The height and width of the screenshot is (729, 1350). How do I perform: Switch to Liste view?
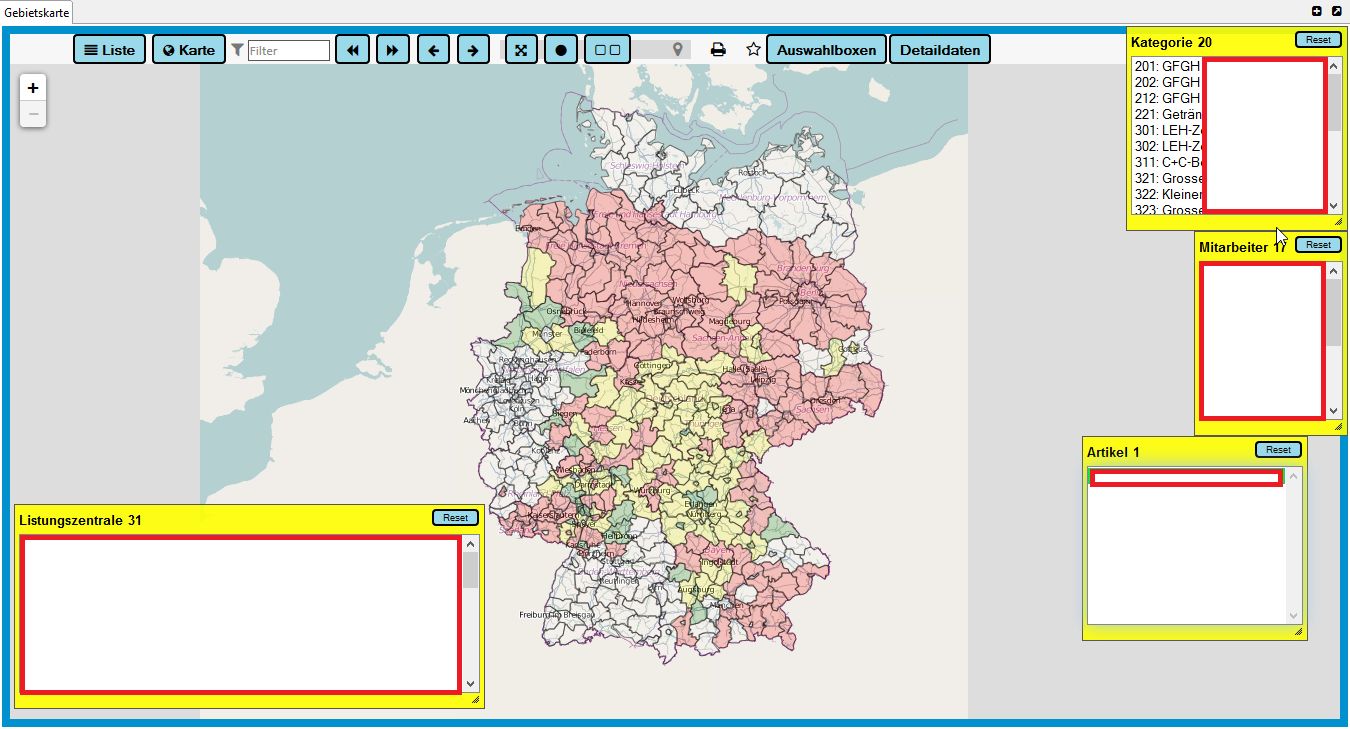click(109, 50)
